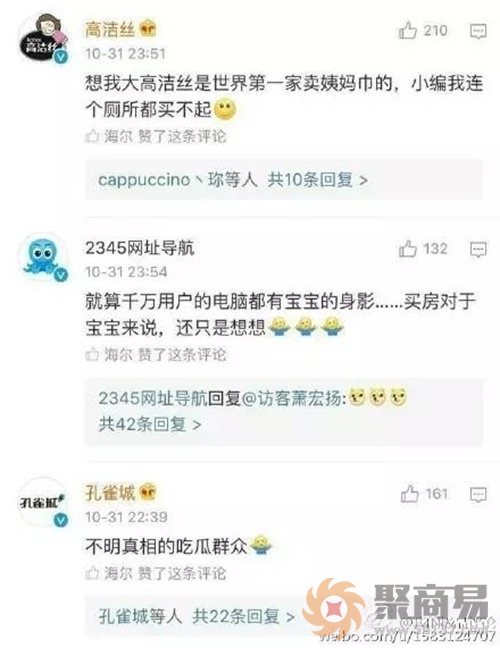500x648 pixels.
Task: Tap 高洁丝 membership crown badge
Action: [148, 30]
